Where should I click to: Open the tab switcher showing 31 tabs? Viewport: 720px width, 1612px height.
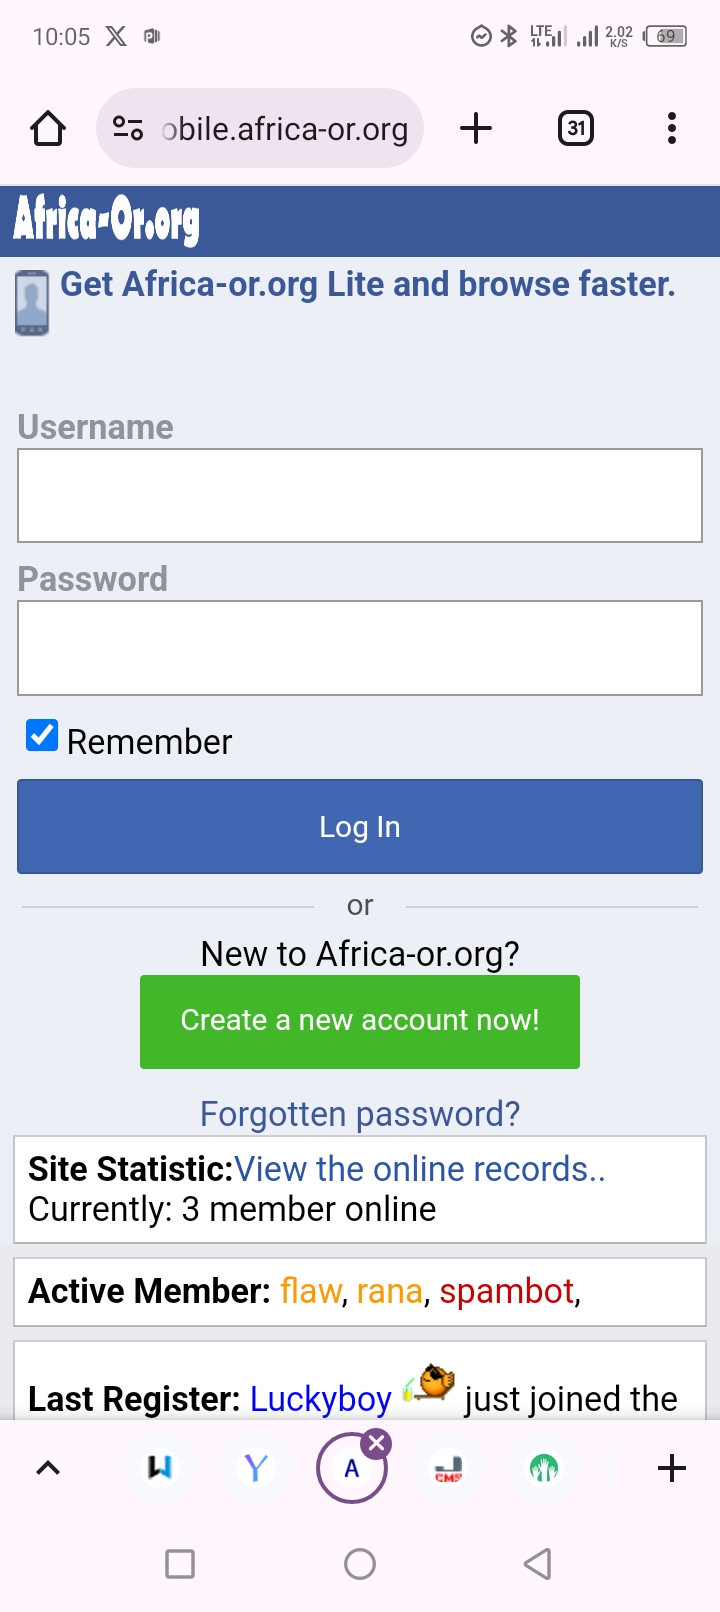575,129
